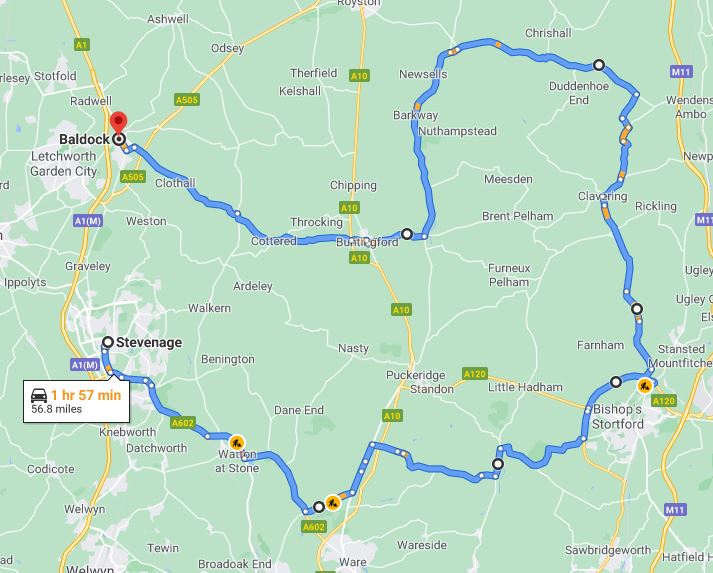
Task: Click the A120 shield near Little Hadham
Action: pos(475,374)
